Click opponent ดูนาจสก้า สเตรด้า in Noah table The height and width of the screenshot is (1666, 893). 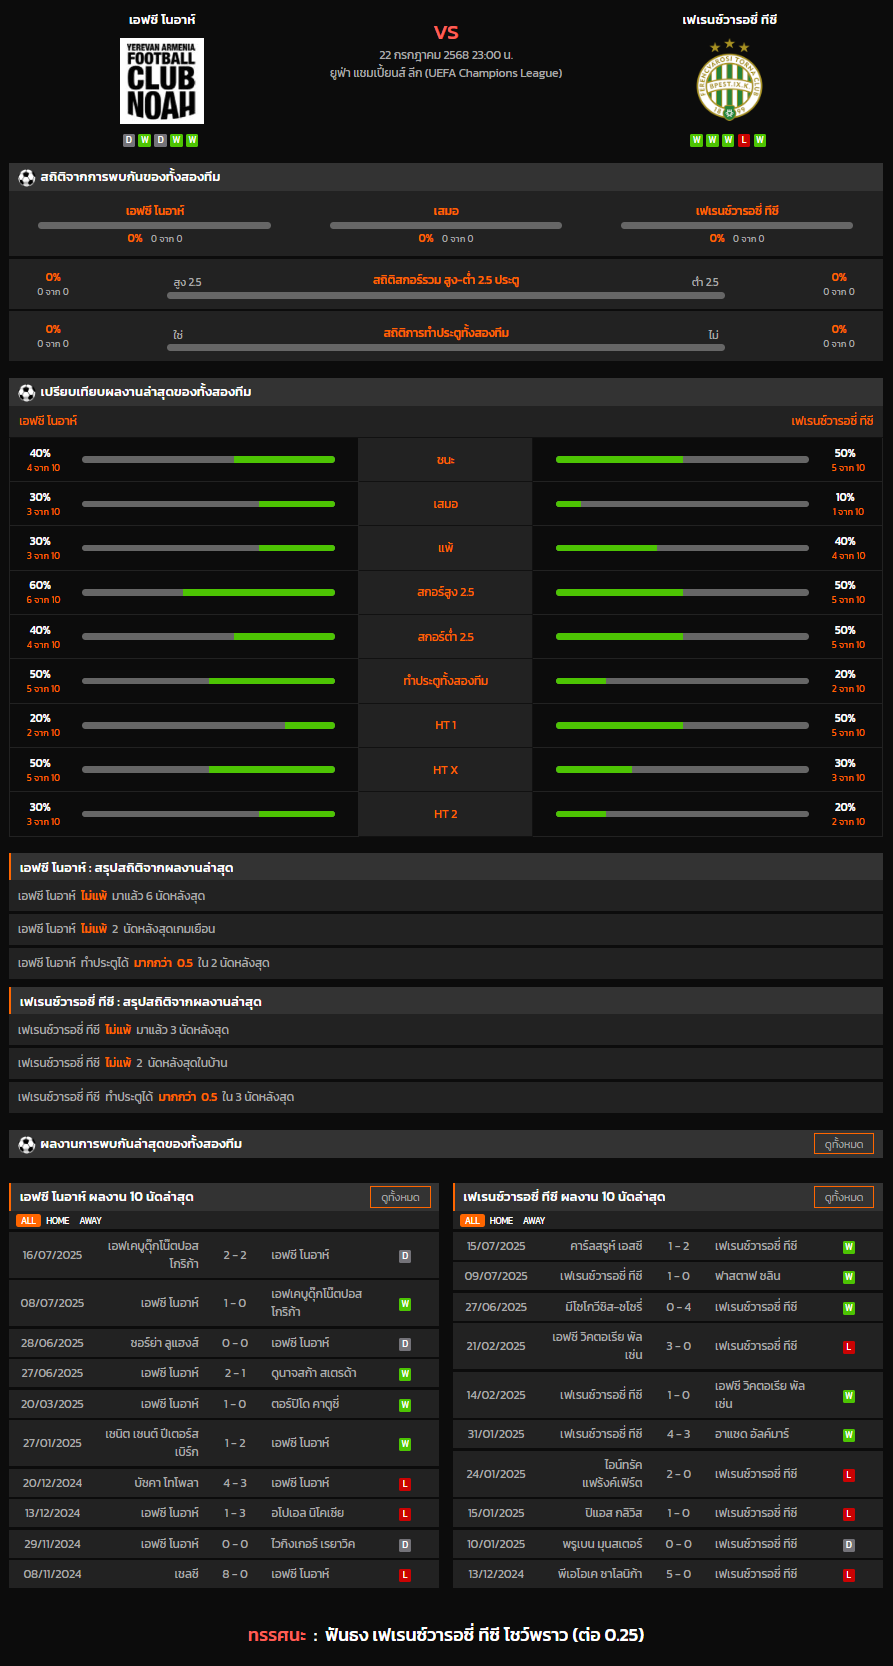click(x=313, y=1373)
